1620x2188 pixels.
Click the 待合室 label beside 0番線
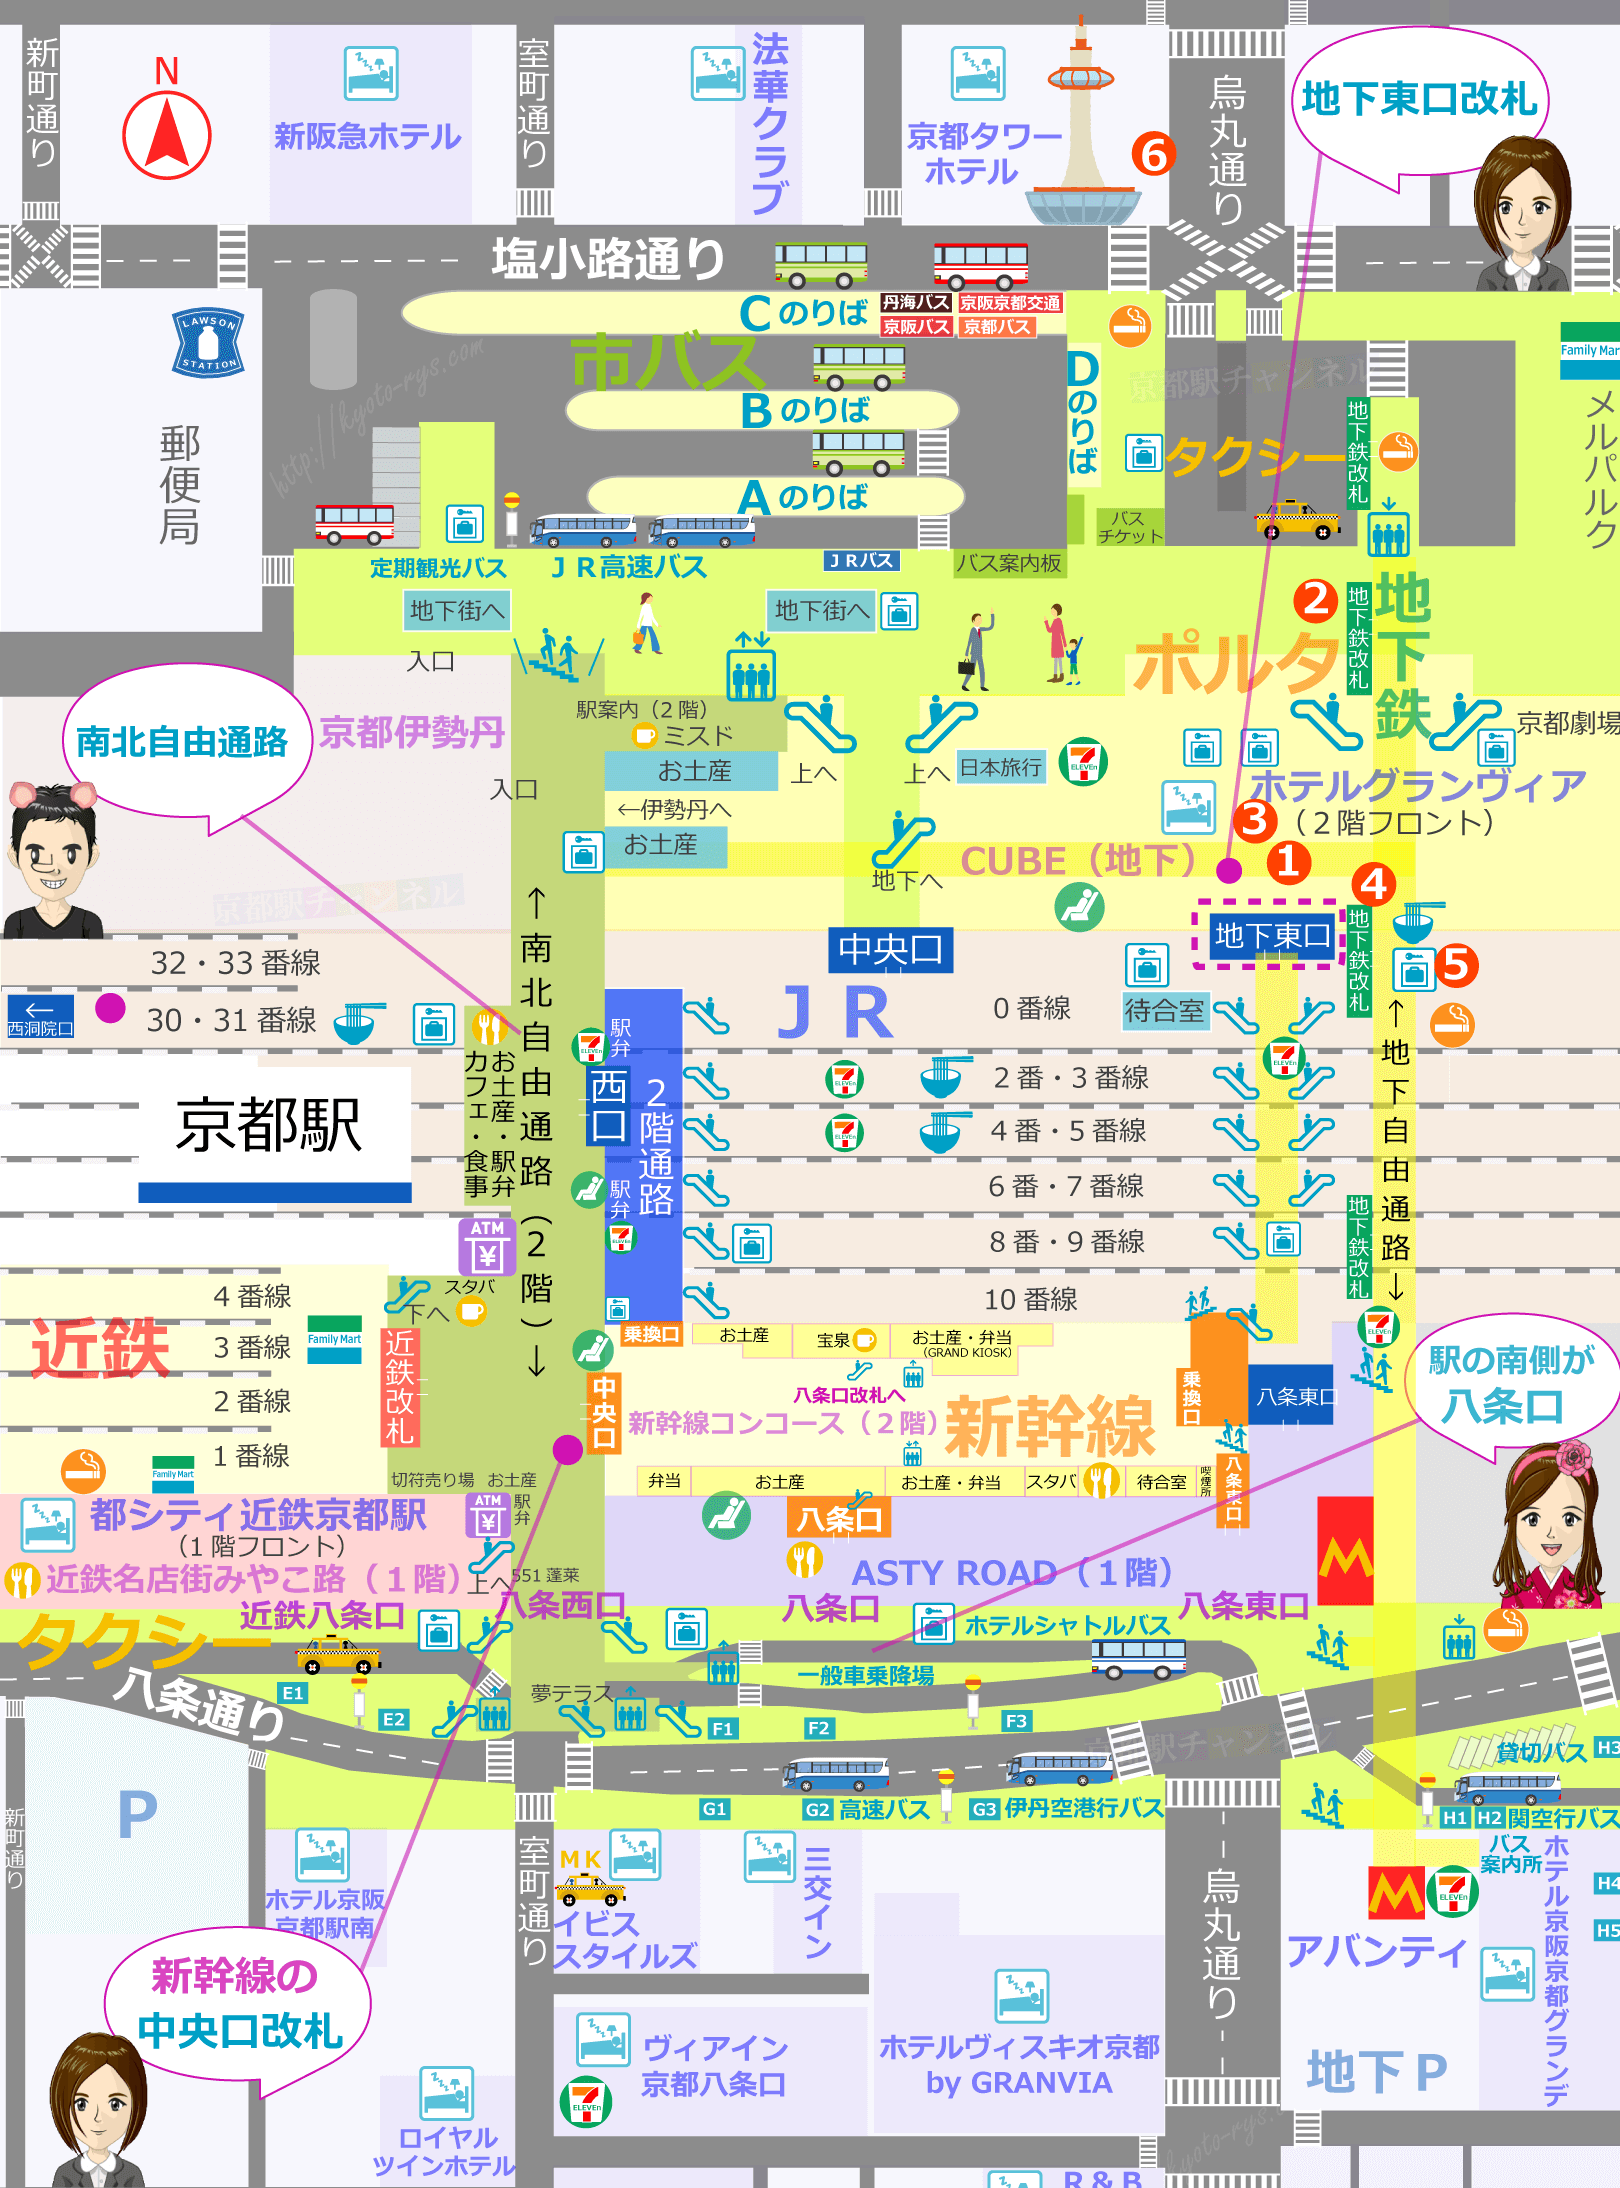(x=1164, y=1010)
